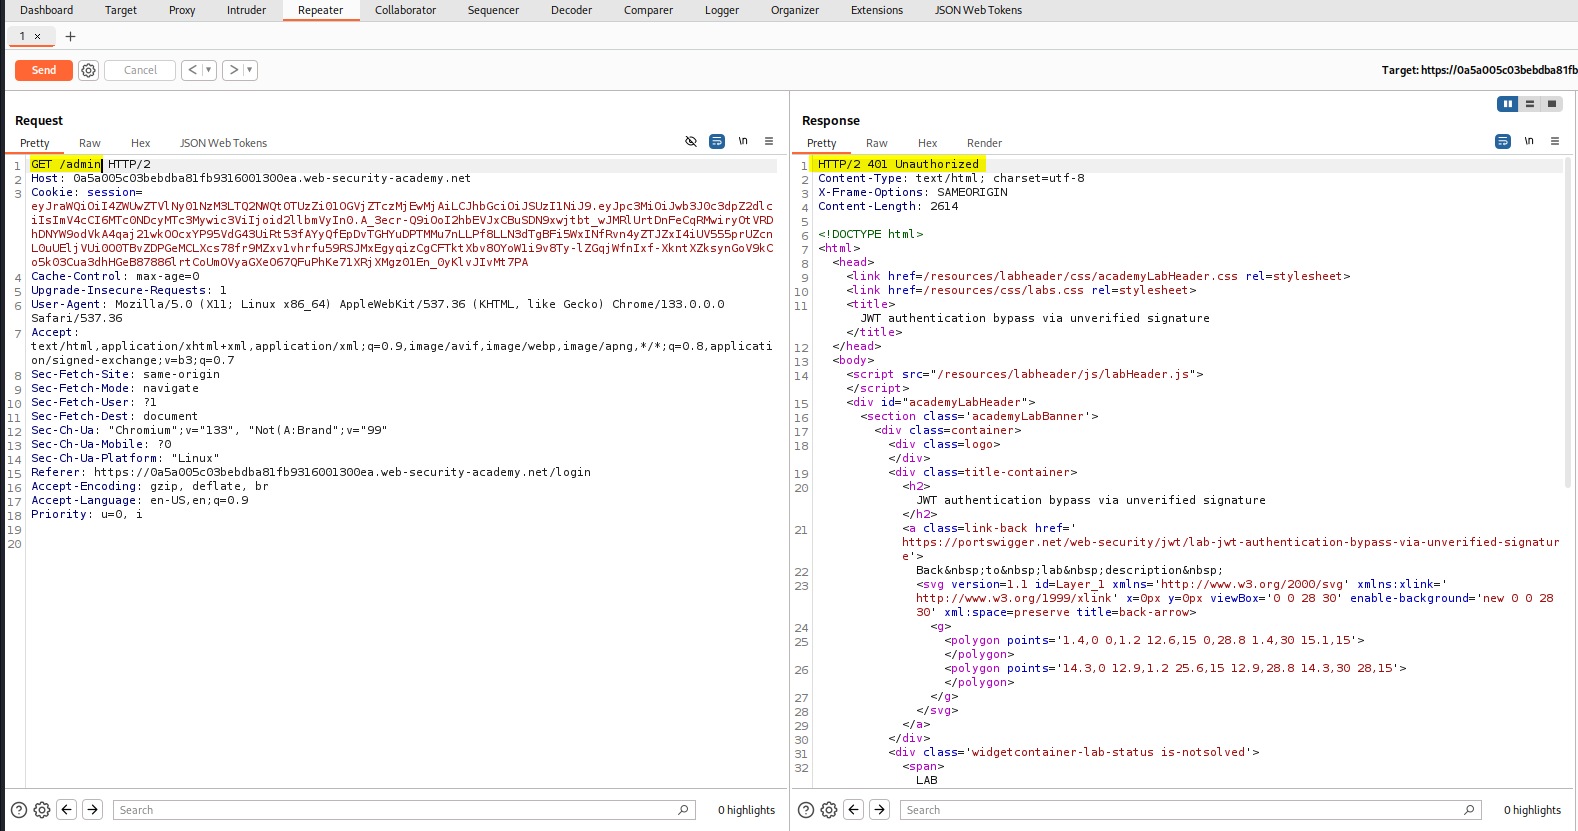The width and height of the screenshot is (1578, 831).
Task: Click magnifier icon in Request search
Action: coord(684,810)
